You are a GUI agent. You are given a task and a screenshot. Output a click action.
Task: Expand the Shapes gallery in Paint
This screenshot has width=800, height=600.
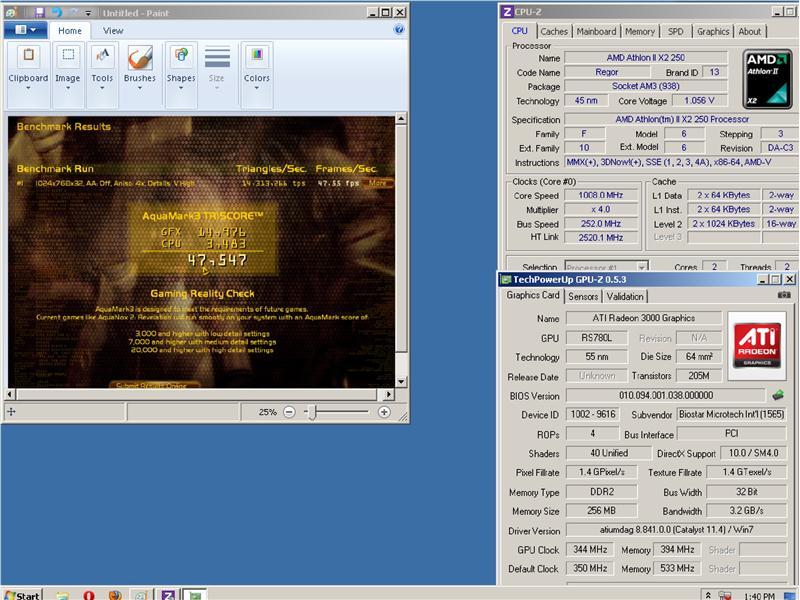(x=181, y=74)
